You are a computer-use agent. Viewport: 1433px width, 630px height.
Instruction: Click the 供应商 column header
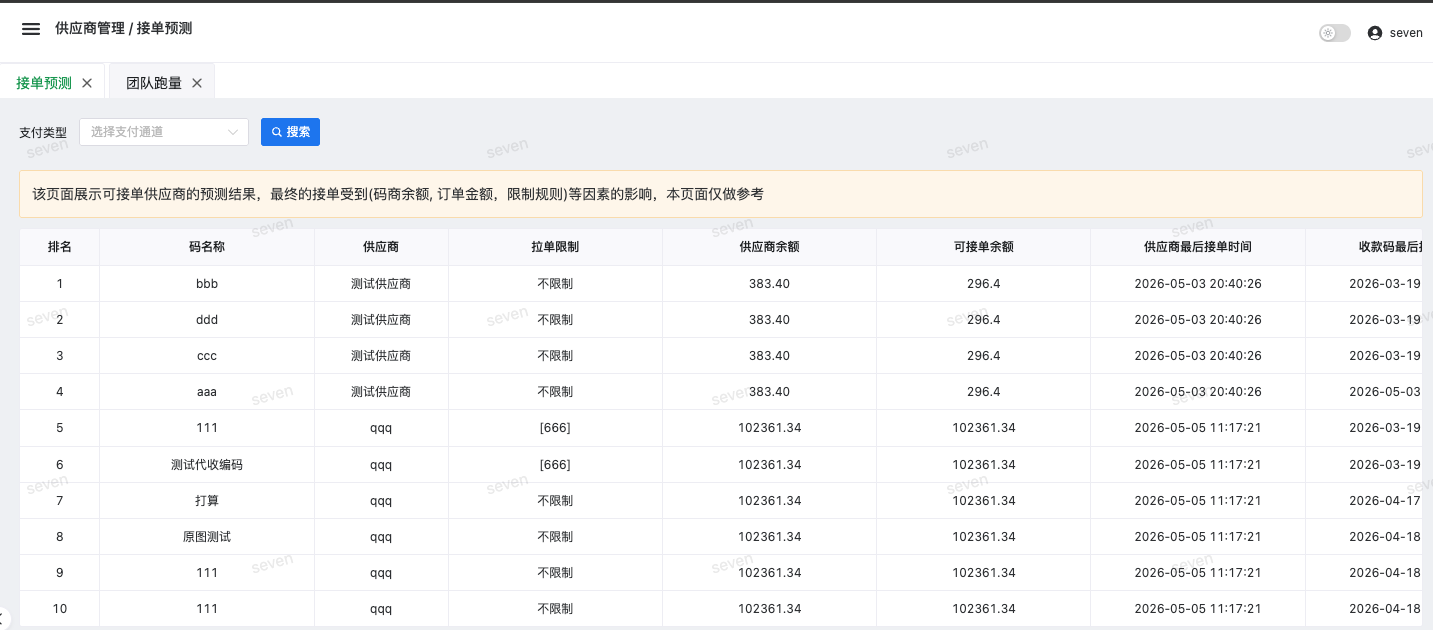(381, 247)
